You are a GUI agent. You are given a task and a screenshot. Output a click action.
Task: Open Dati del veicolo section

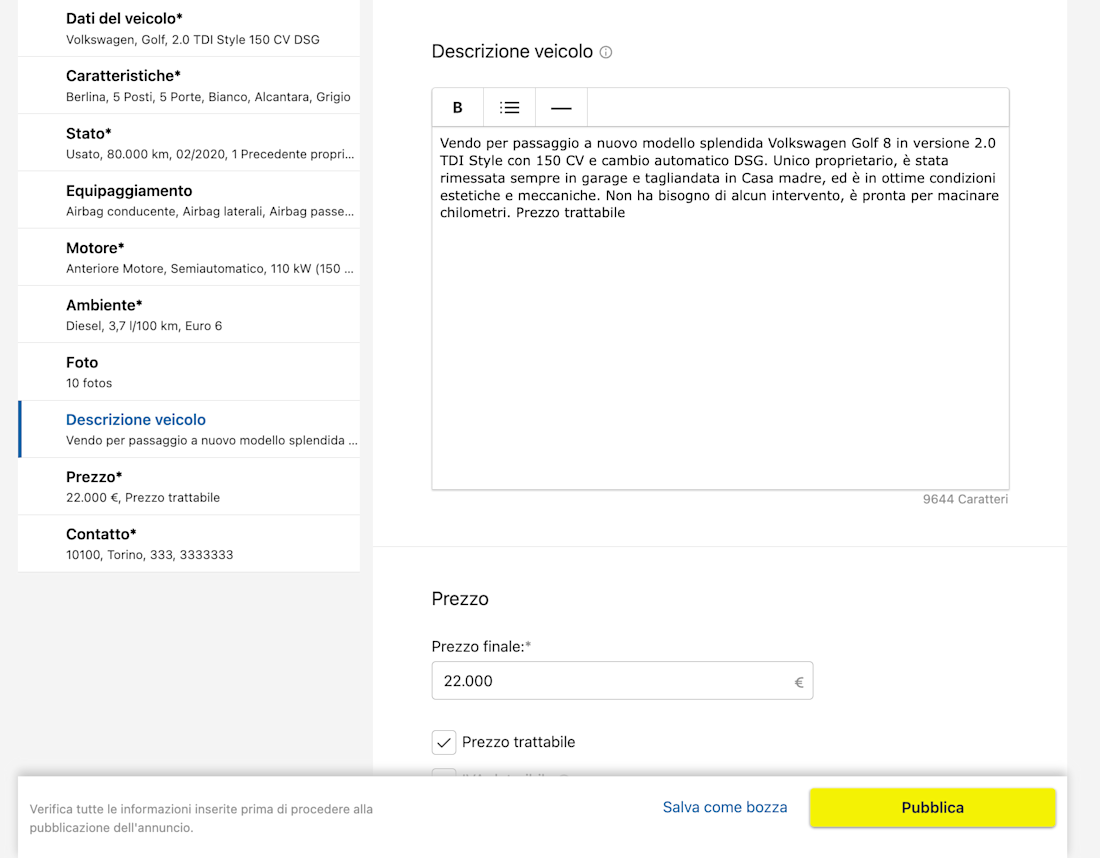[189, 29]
